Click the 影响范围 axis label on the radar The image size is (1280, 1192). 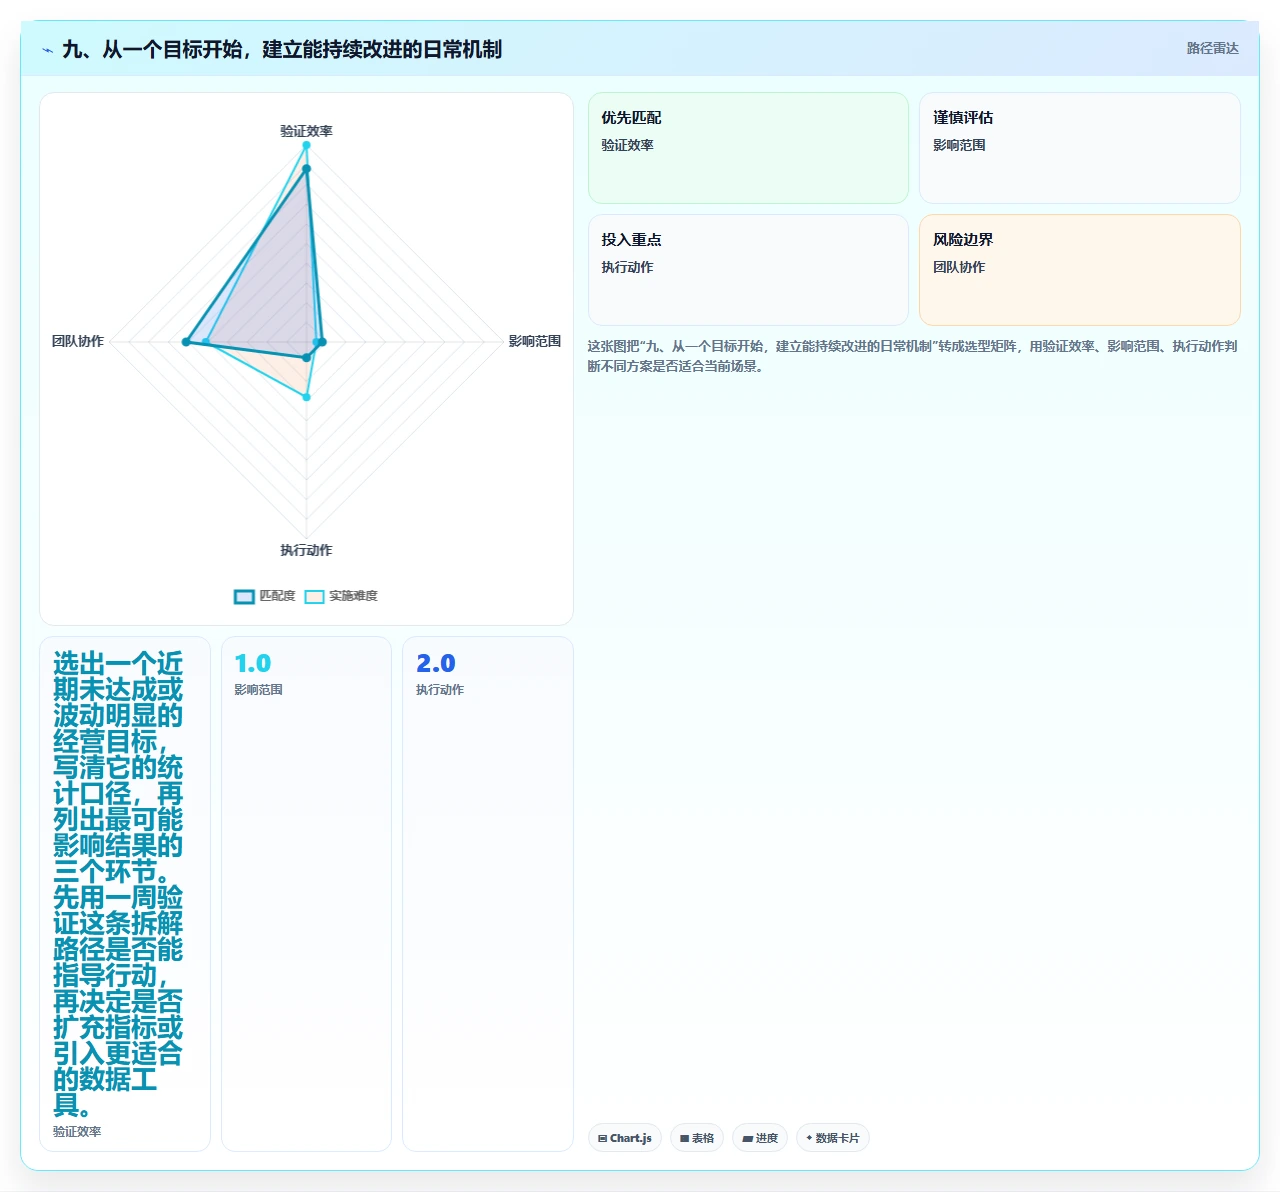(535, 341)
